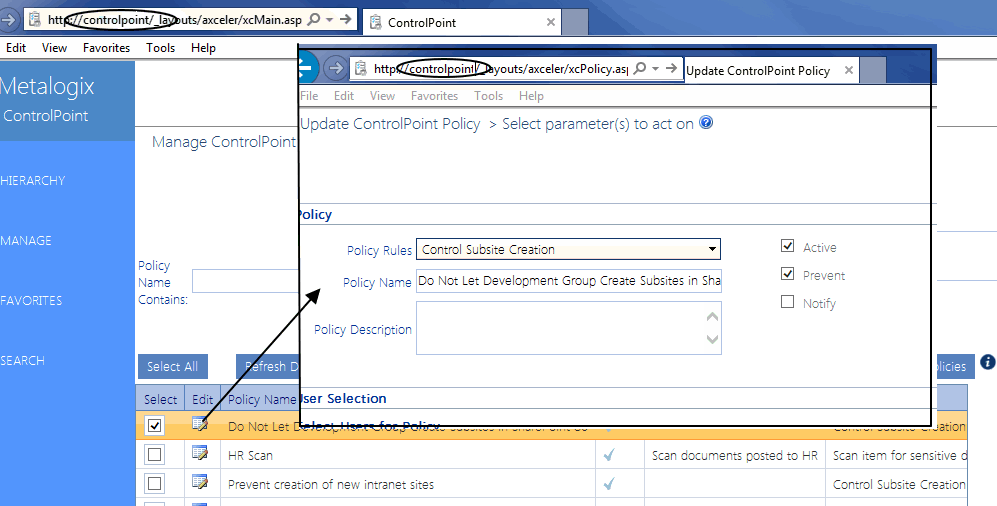Click search magnifier in xcPolicy address bar

pyautogui.click(x=640, y=68)
